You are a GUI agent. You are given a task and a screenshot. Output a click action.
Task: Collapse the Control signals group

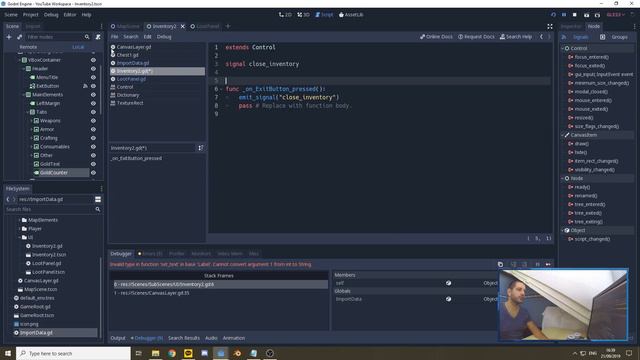pyautogui.click(x=562, y=48)
